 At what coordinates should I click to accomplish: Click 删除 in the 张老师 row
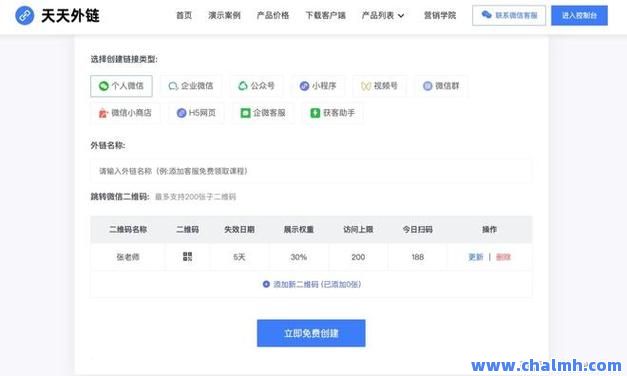tap(503, 257)
